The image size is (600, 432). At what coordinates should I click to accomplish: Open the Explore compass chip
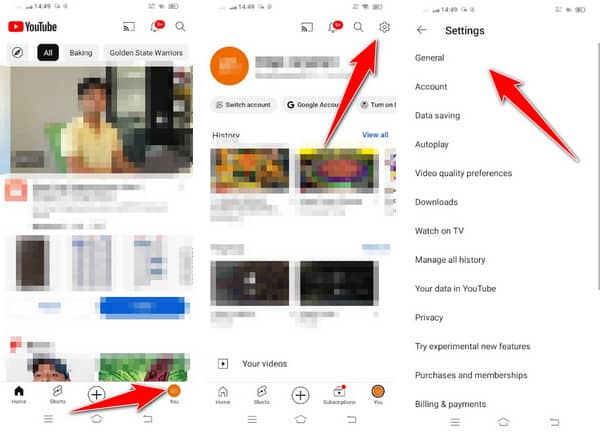[18, 52]
